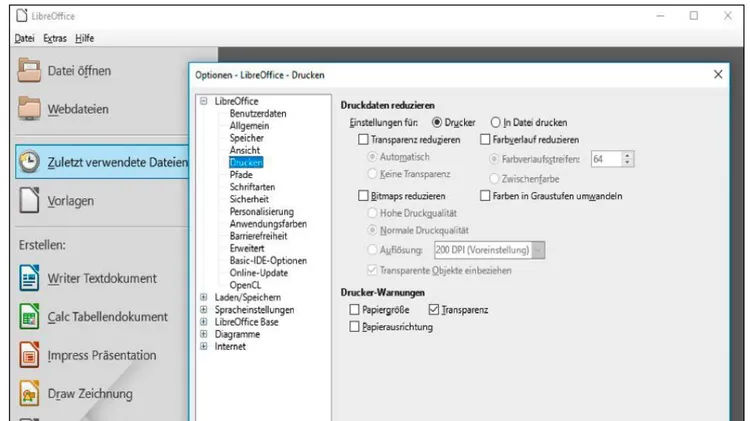This screenshot has height=421, width=750.
Task: Click the Webdateien folder icon
Action: pyautogui.click(x=29, y=108)
